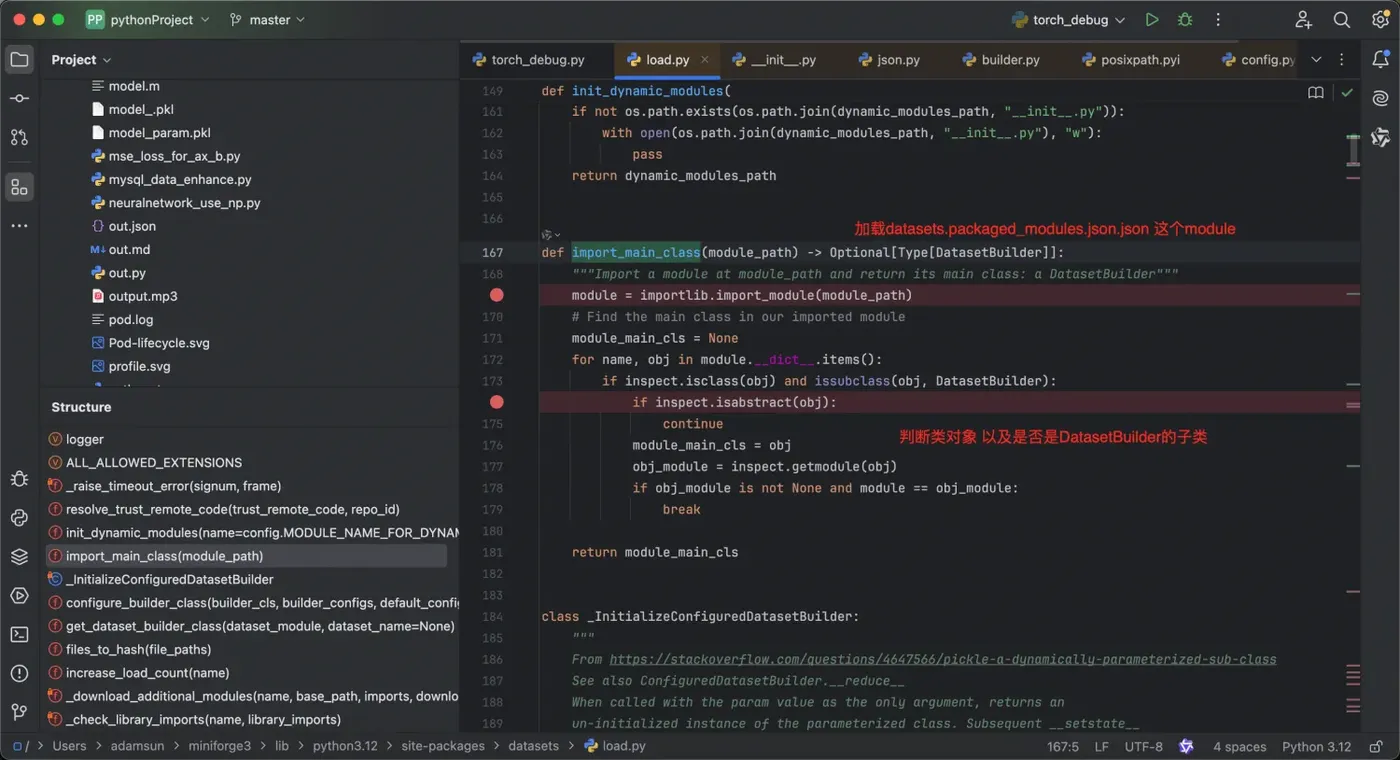
Task: Open the editor tabs options menu
Action: click(x=1342, y=60)
